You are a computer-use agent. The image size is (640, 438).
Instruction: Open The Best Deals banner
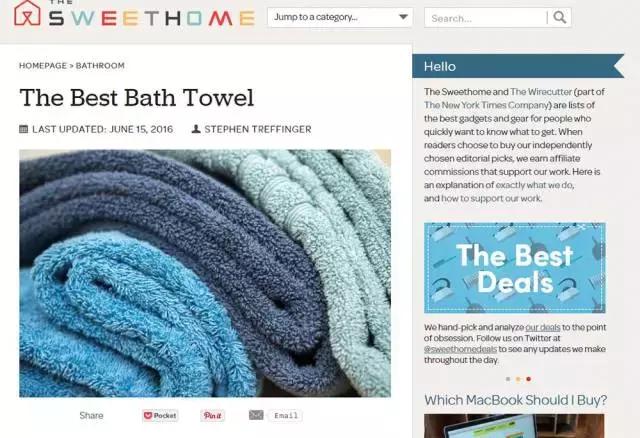(515, 268)
